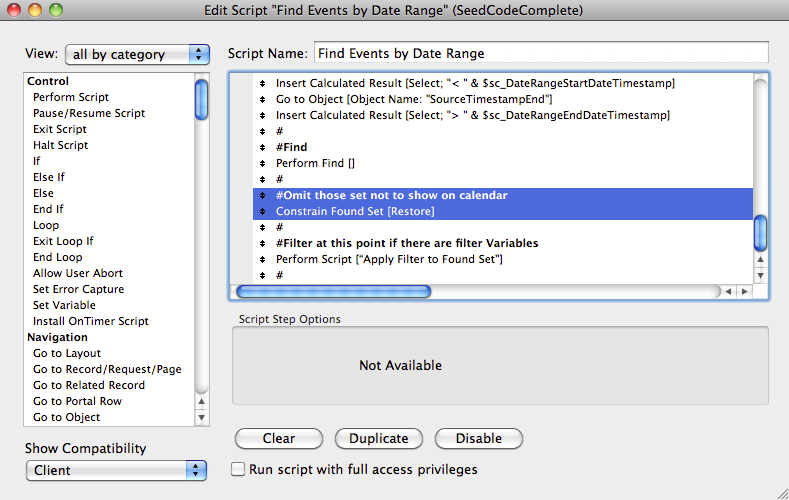Click the horizontal scrollbar thumb in the script pane

(332, 291)
